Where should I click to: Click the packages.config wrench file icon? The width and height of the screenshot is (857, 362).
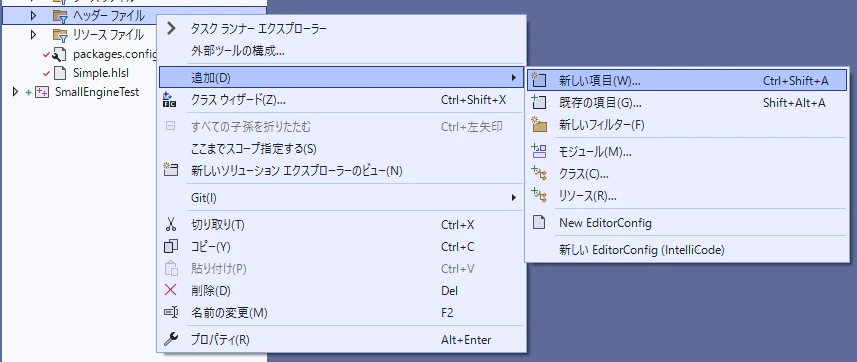(x=59, y=55)
